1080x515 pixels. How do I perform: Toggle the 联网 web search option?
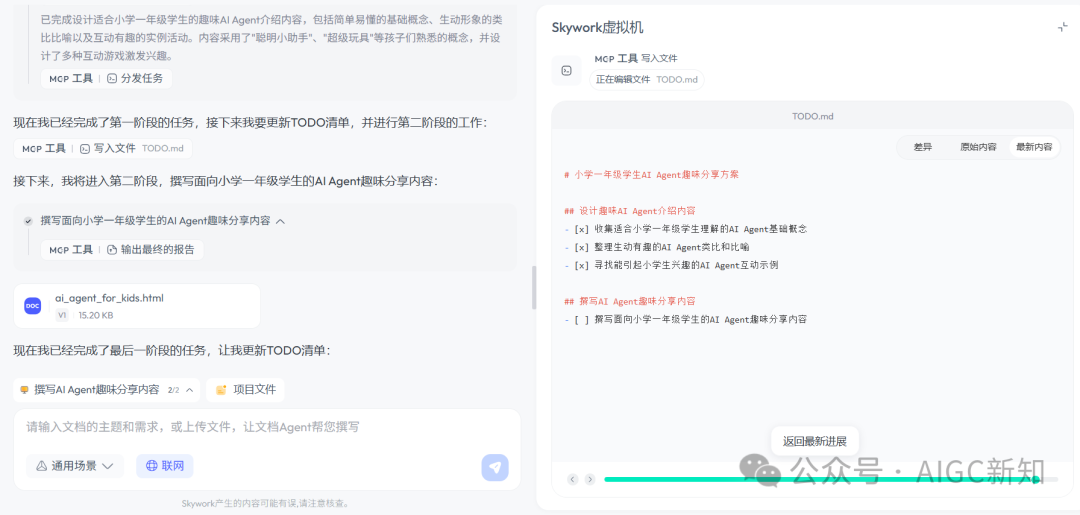point(165,466)
